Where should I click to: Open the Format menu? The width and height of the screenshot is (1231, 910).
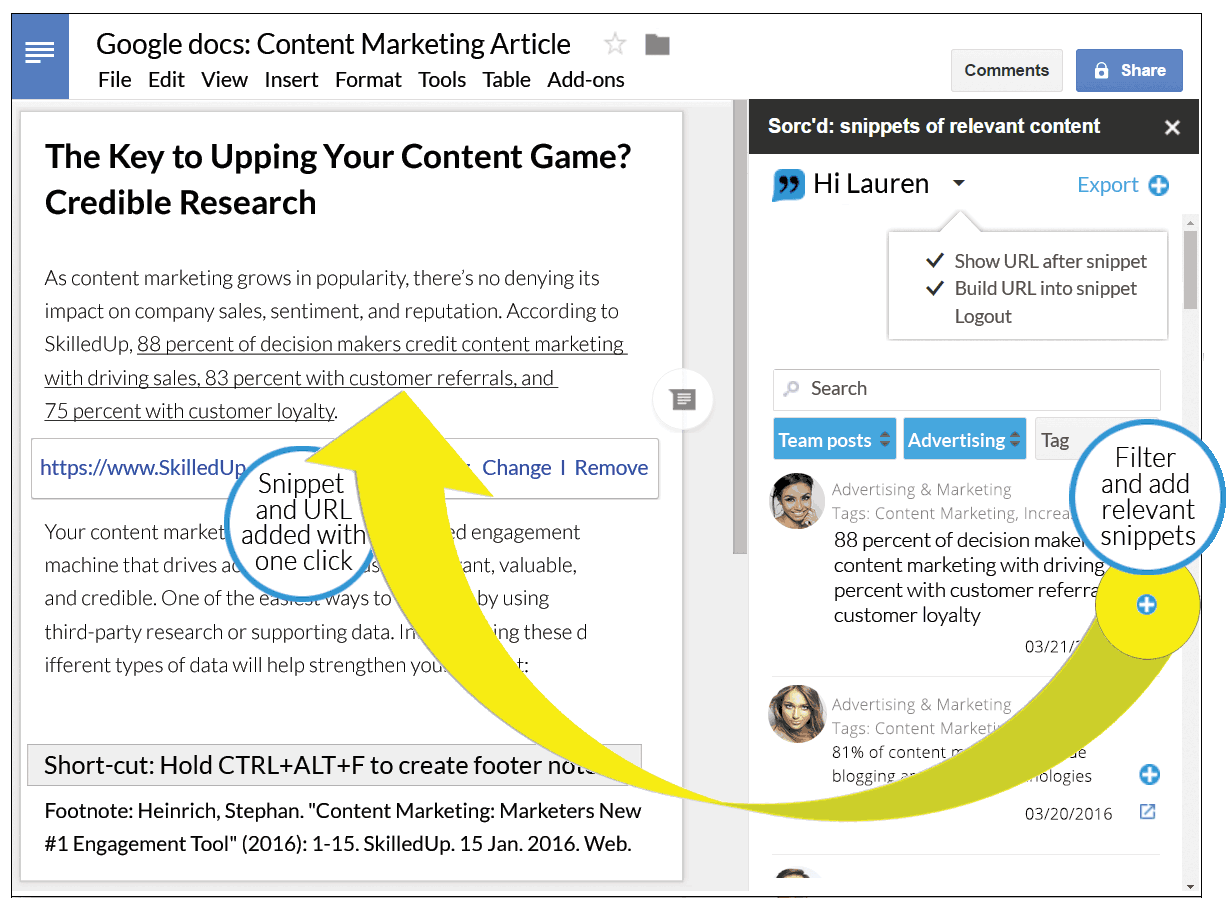[368, 80]
